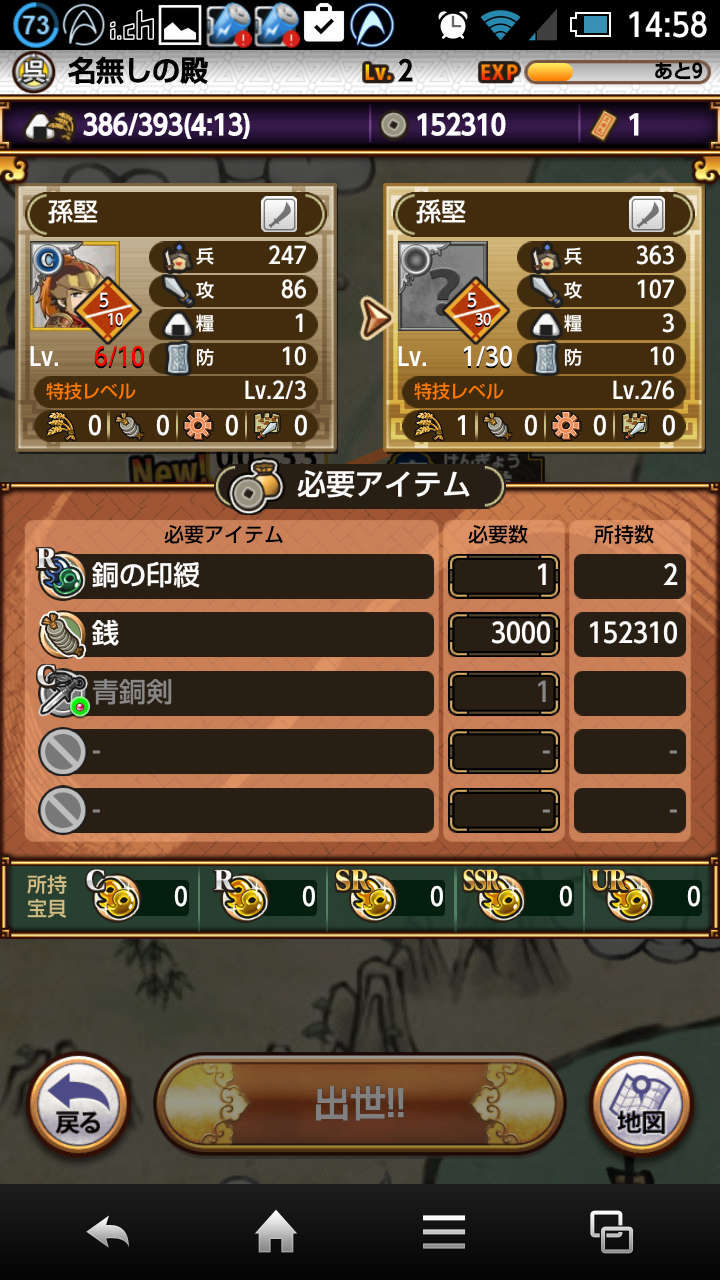The height and width of the screenshot is (1280, 720).
Task: Tap the 戻る back arrow button
Action: pyautogui.click(x=78, y=1105)
